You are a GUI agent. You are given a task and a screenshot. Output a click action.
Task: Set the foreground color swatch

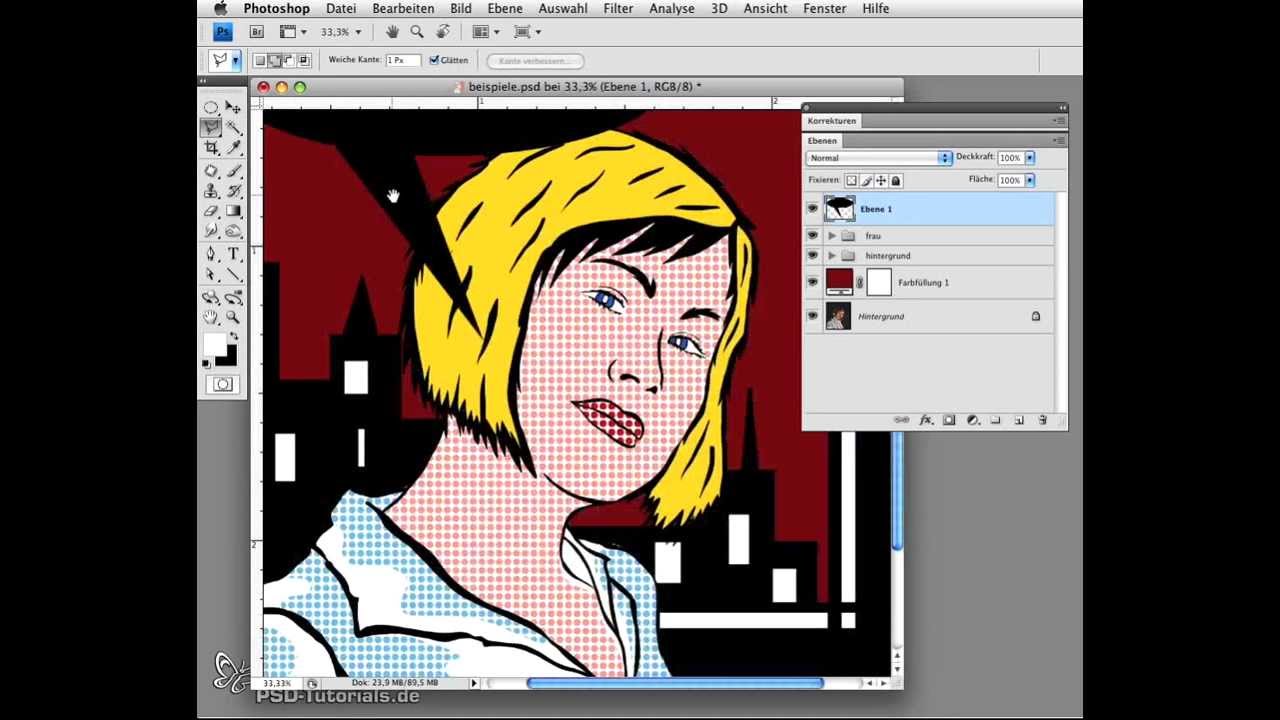click(x=213, y=345)
